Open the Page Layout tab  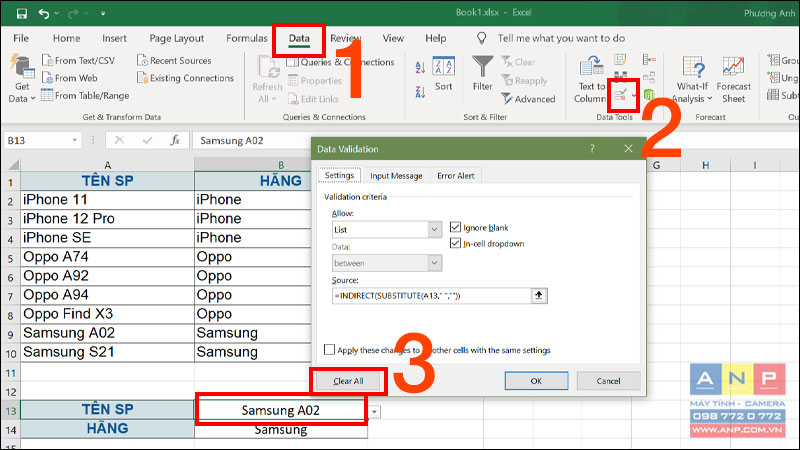(x=177, y=38)
